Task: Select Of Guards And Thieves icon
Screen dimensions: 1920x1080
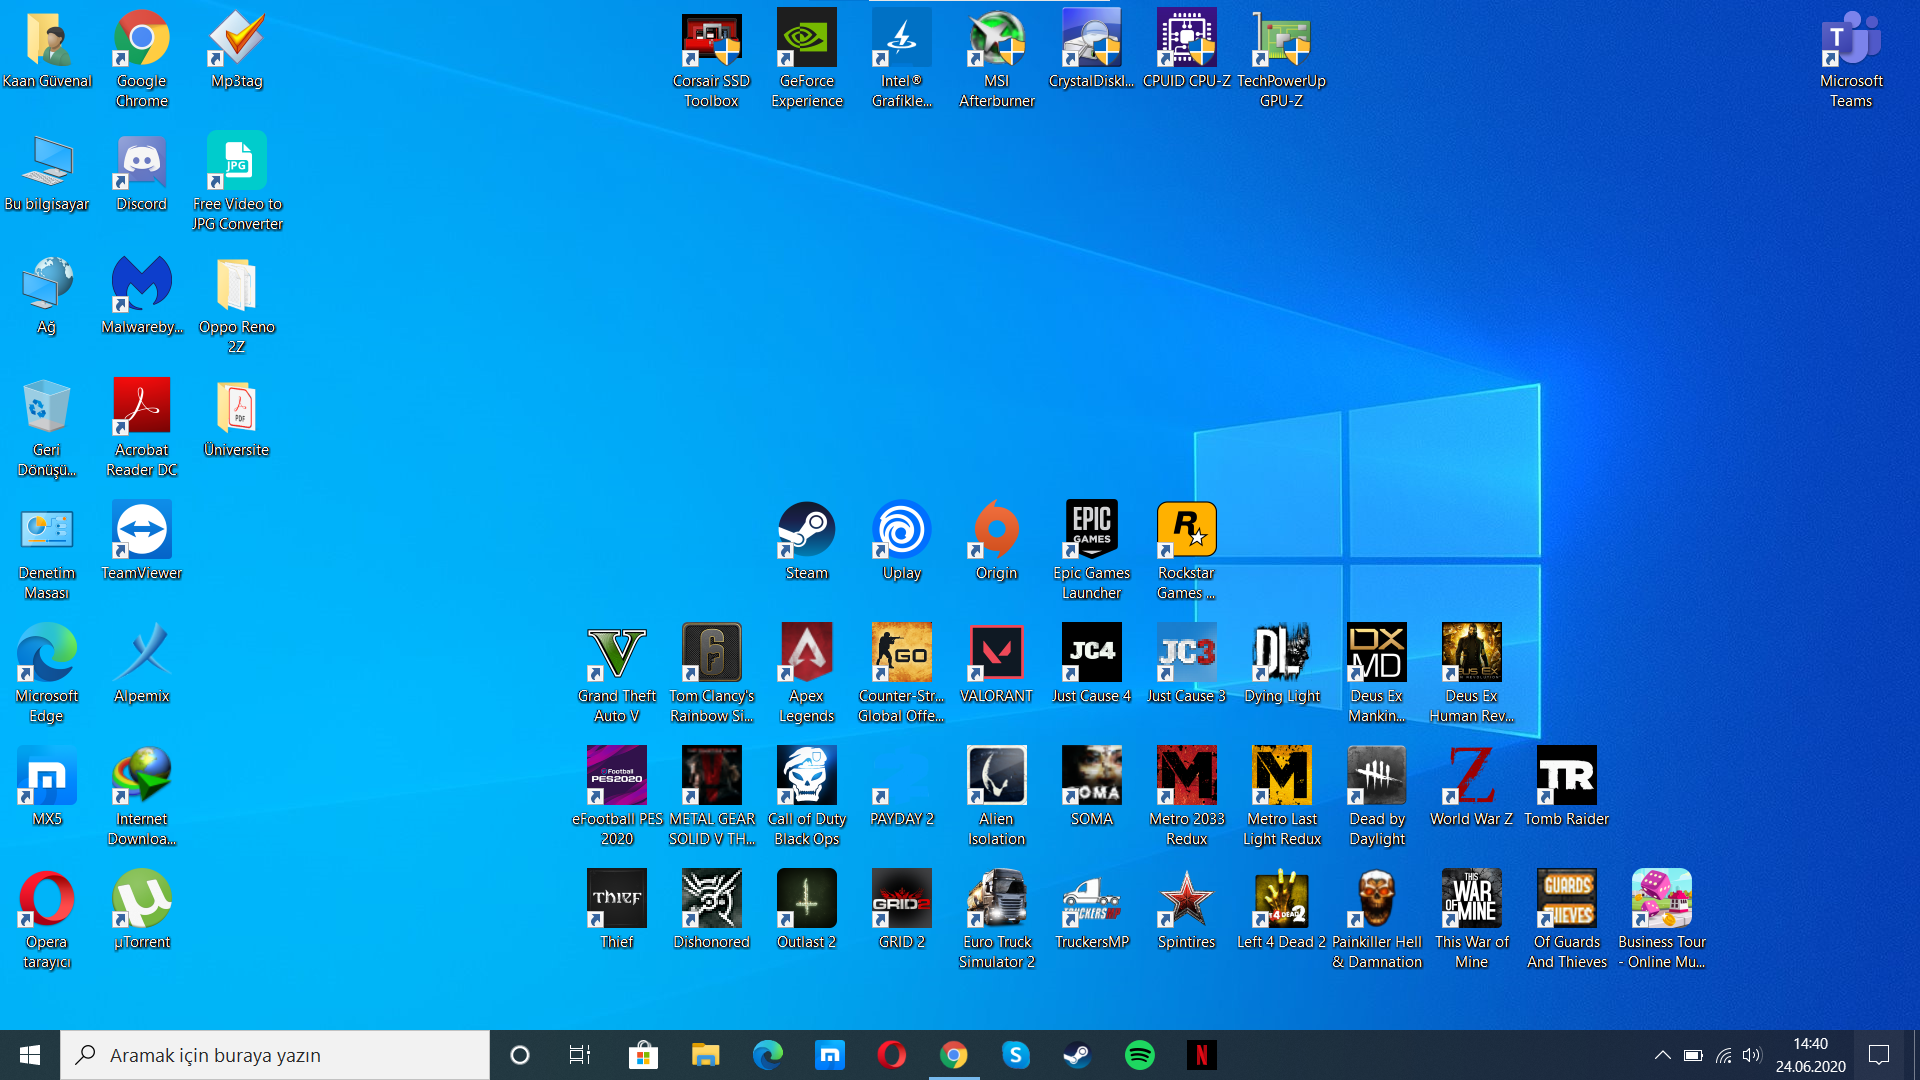Action: pos(1566,920)
